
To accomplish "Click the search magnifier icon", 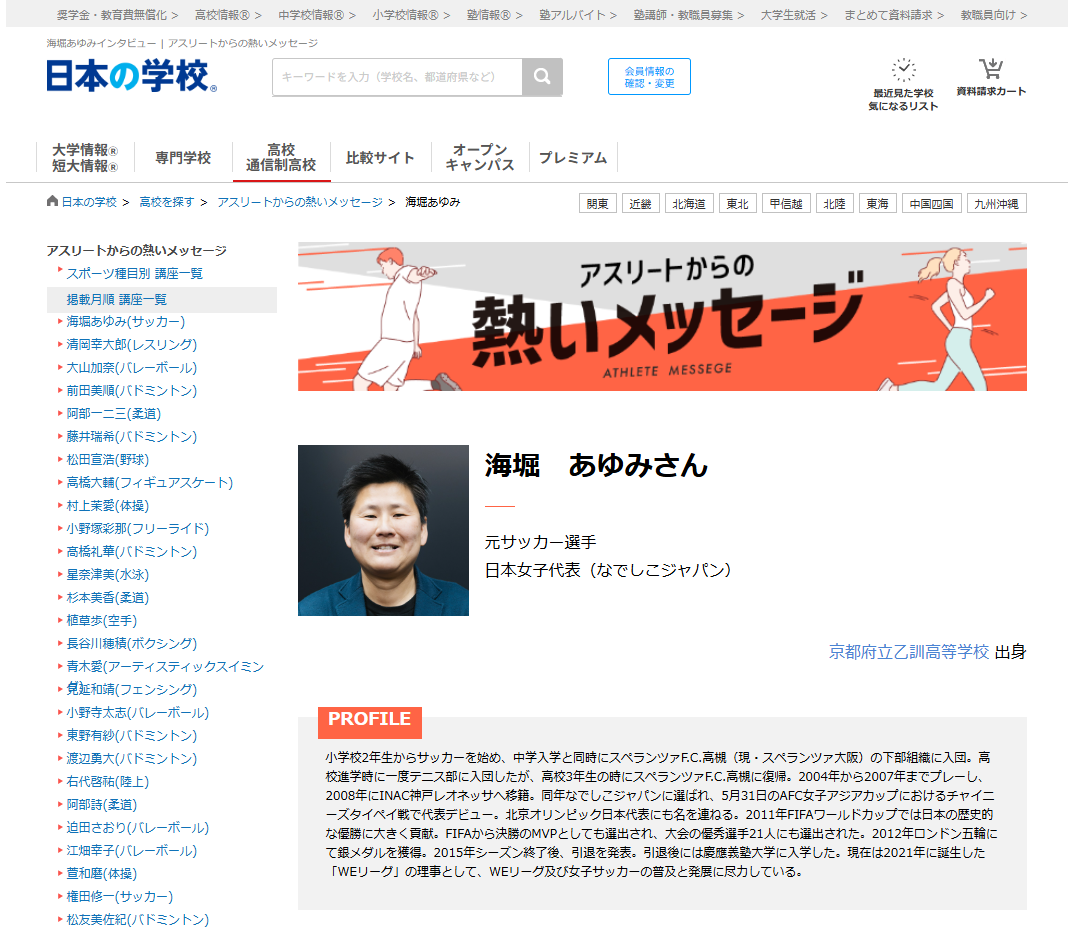I will [543, 77].
